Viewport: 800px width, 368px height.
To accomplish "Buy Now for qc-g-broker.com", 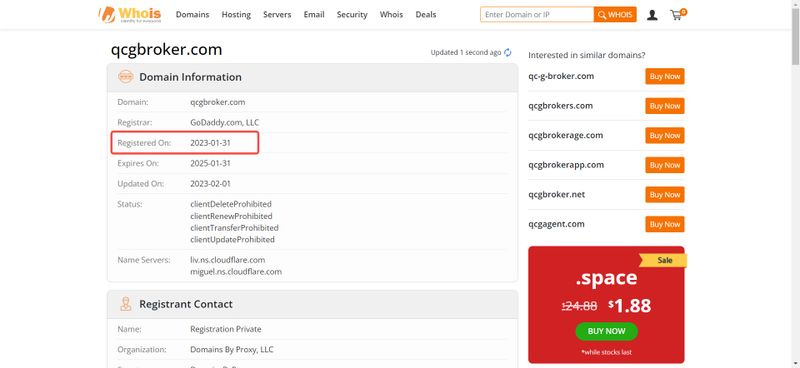I will pos(665,77).
